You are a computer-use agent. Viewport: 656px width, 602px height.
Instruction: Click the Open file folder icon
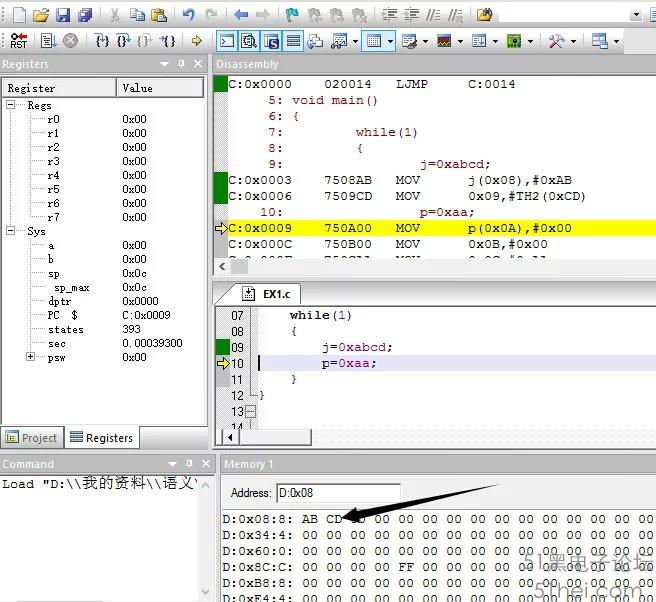tap(41, 15)
